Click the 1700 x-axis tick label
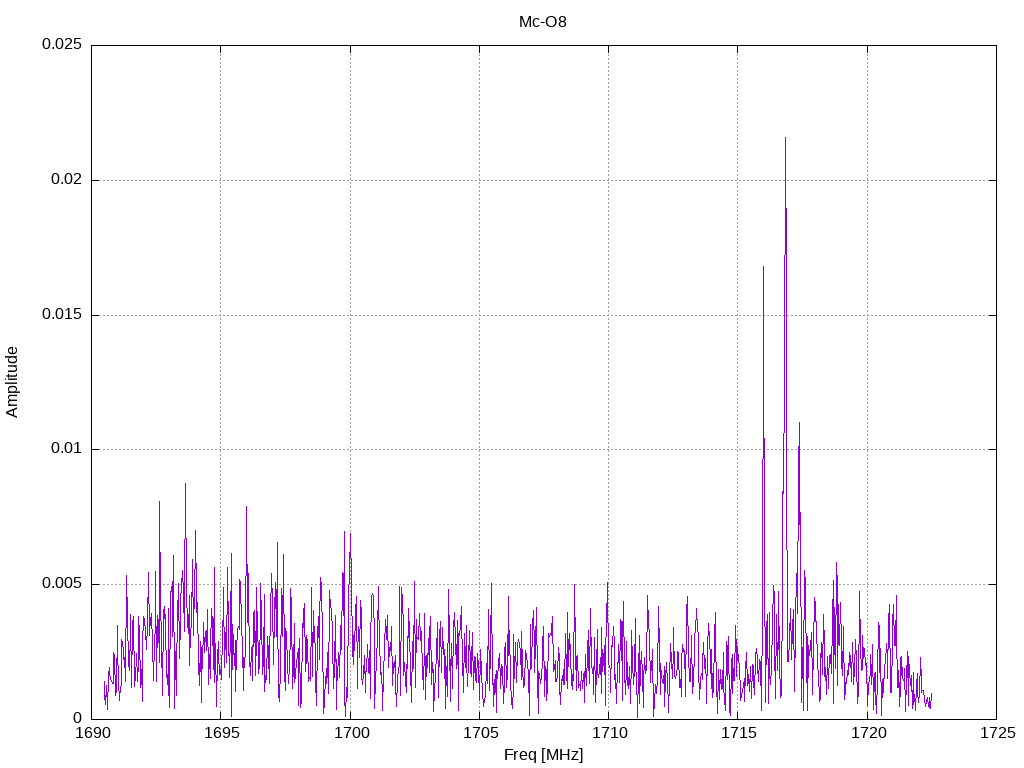The image size is (1024, 768). tap(350, 734)
